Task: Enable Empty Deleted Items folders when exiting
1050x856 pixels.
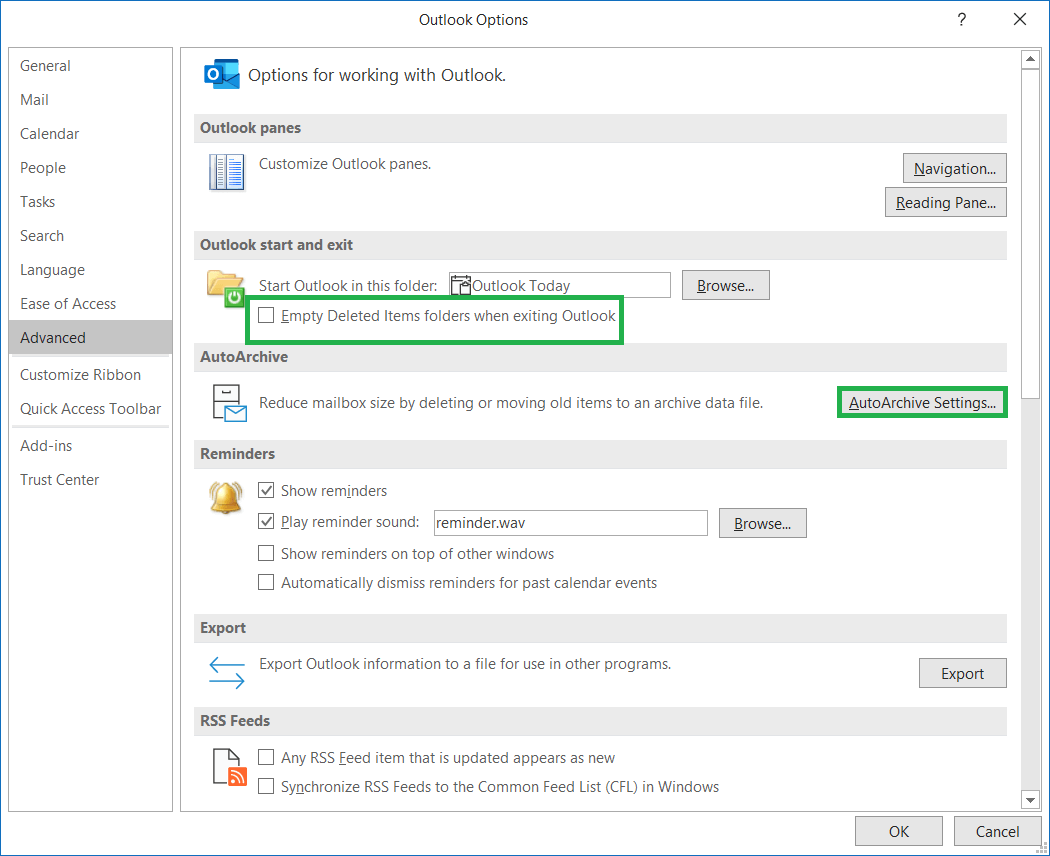Action: [x=266, y=315]
